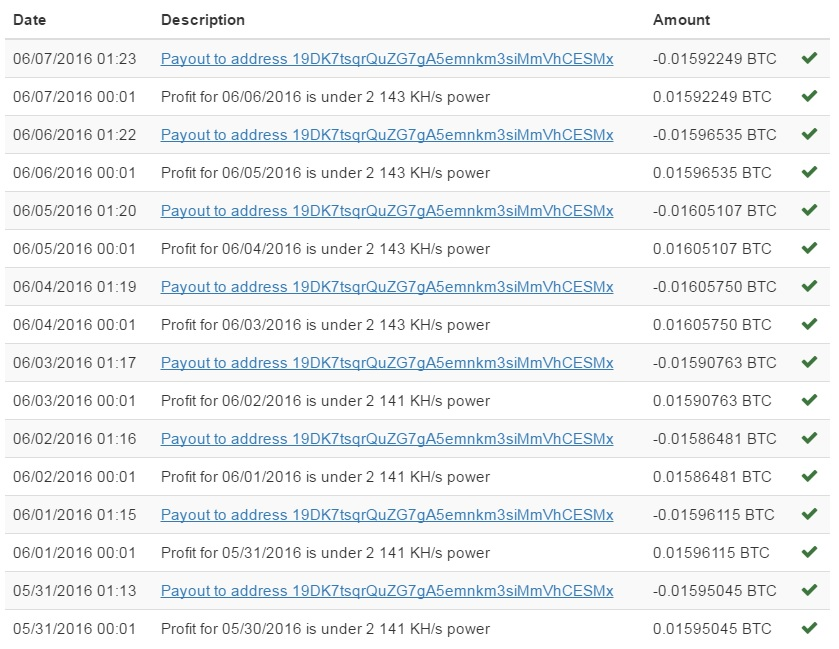Image resolution: width=839 pixels, height=649 pixels.
Task: Click green checkmark for -0.01592249 BTC payout
Action: [810, 58]
